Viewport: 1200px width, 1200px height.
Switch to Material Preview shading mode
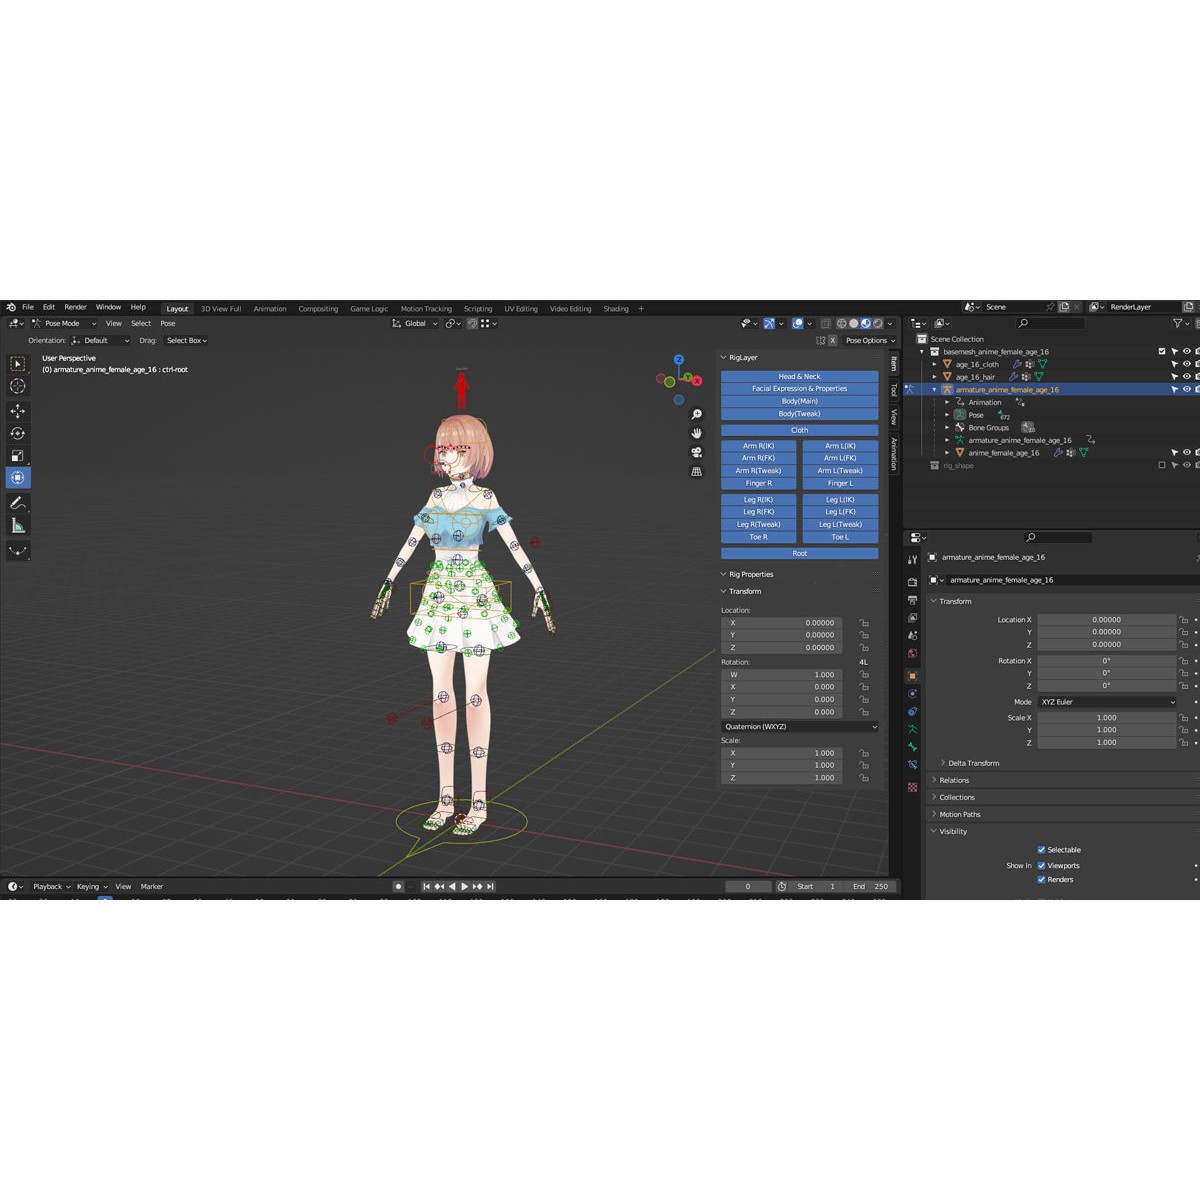864,323
